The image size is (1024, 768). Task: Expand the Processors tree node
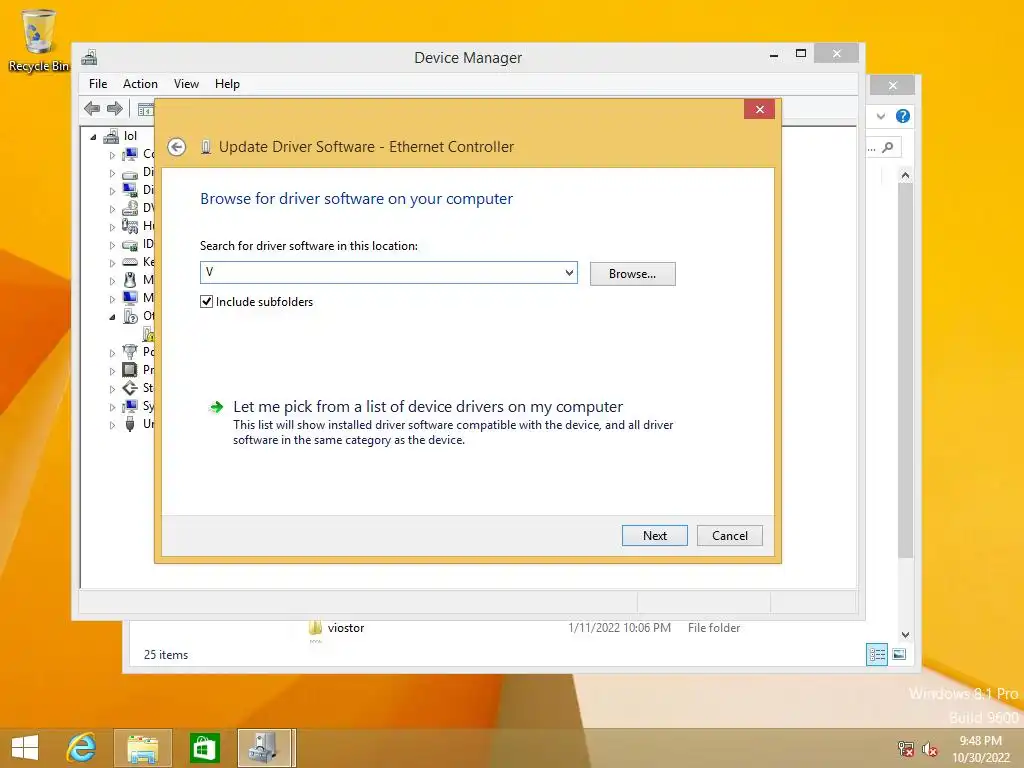coord(112,371)
